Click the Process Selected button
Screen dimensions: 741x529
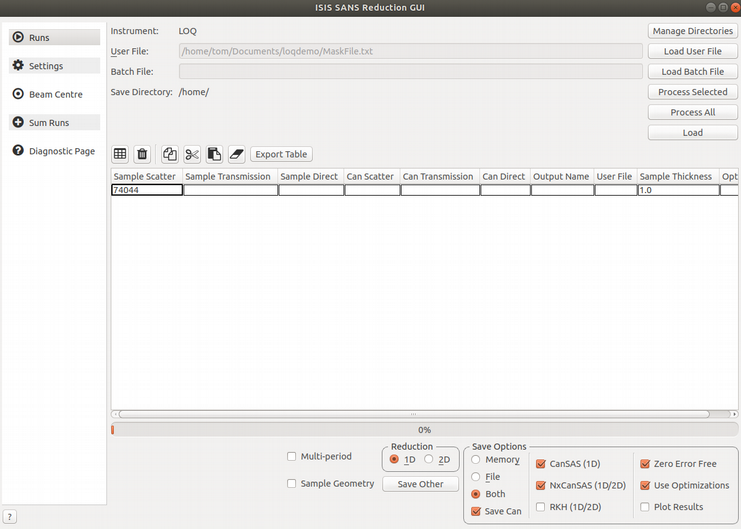[x=692, y=92]
